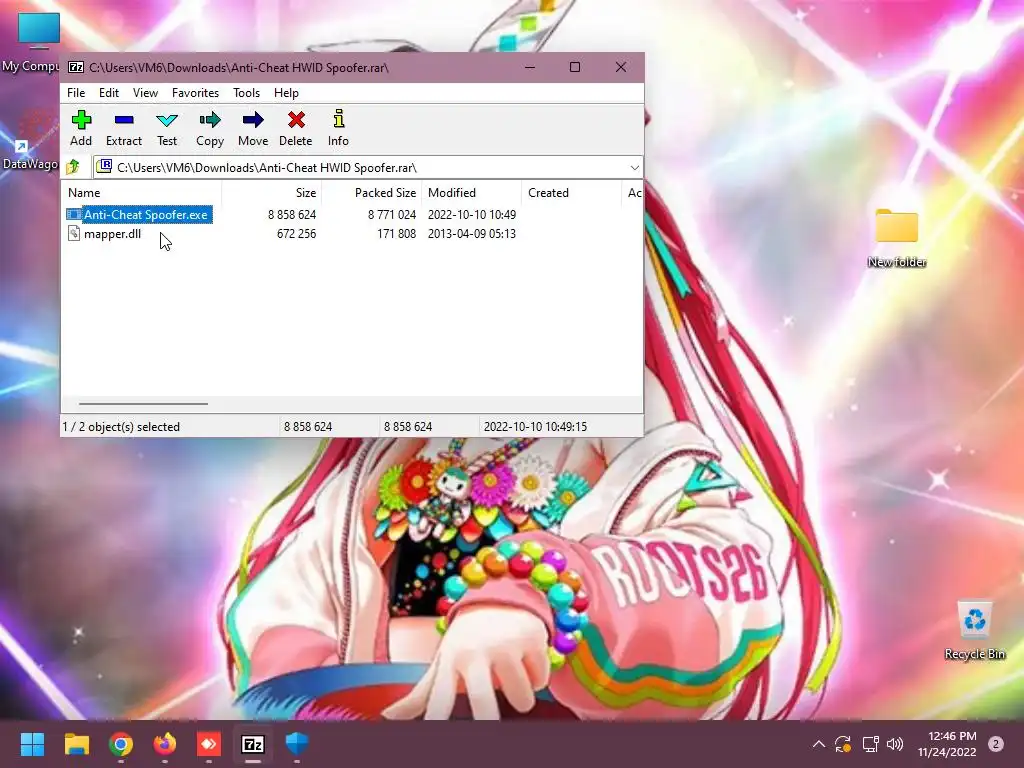Click status bar '1 / 2 object(s) selected'
This screenshot has height=768, width=1024.
coord(121,426)
